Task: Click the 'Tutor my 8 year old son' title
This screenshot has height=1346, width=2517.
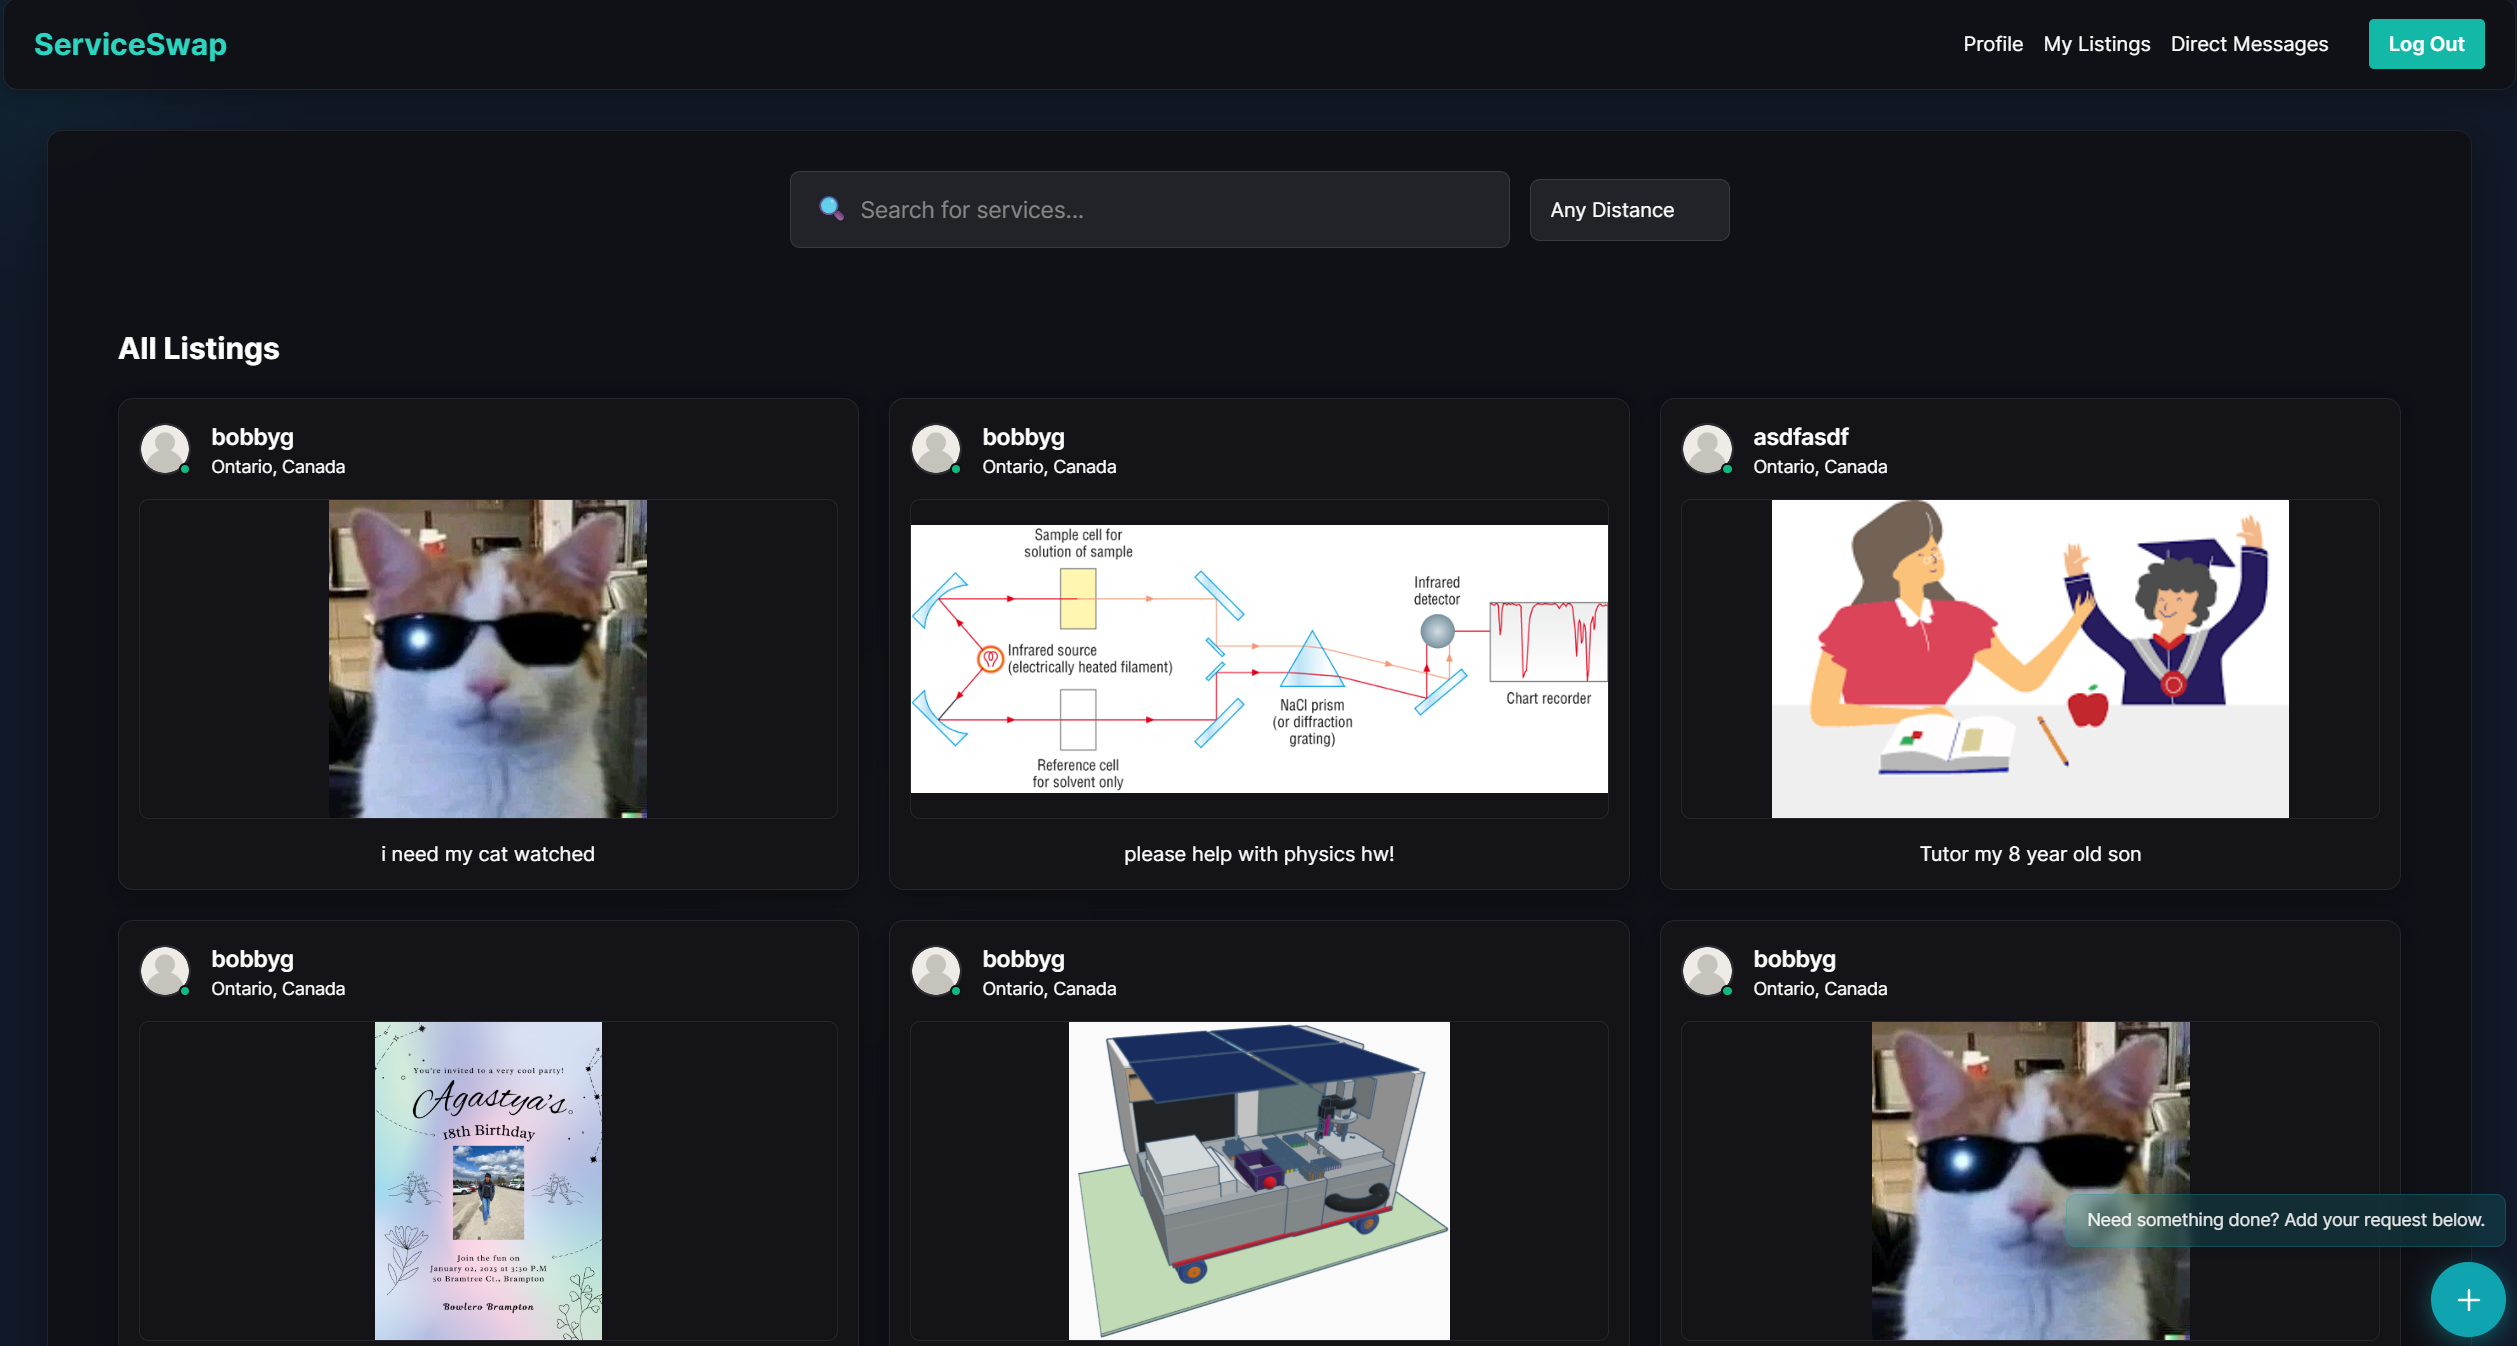Action: tap(2029, 854)
